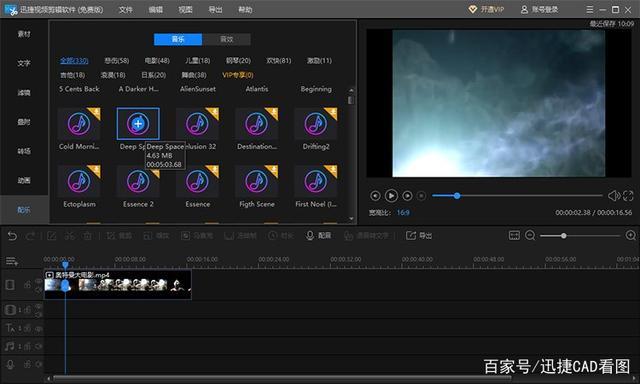Toggle visibility of the text track
640x384 pixels.
[x=38, y=328]
